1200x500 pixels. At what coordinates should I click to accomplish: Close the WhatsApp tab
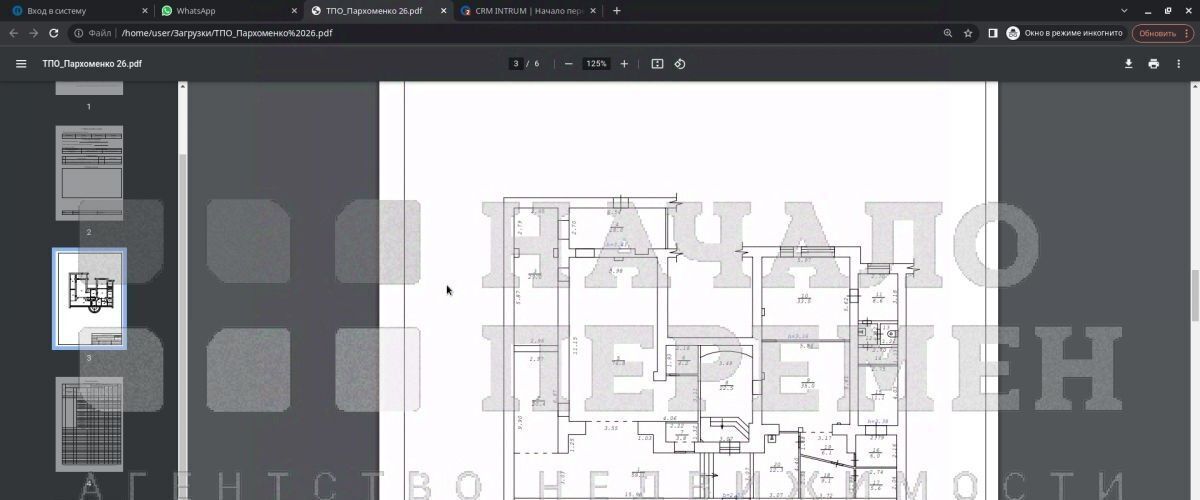click(x=293, y=11)
